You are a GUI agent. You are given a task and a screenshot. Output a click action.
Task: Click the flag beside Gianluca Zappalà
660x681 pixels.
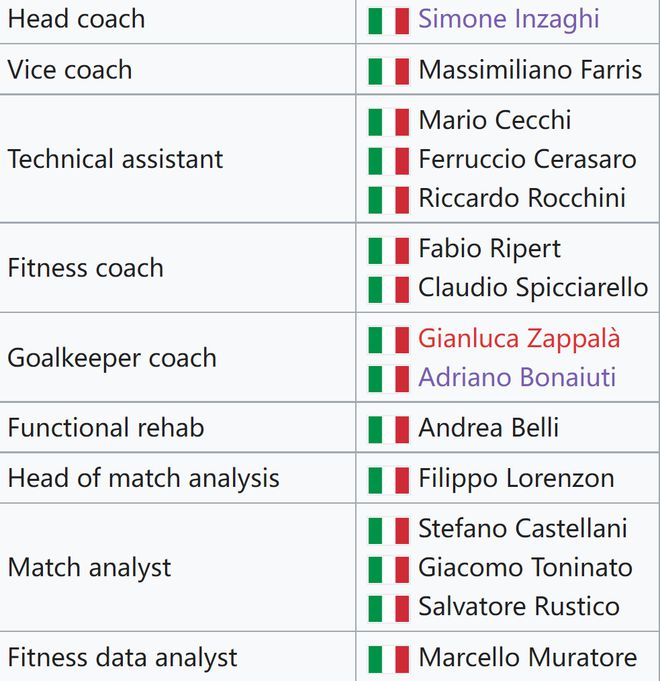click(388, 339)
